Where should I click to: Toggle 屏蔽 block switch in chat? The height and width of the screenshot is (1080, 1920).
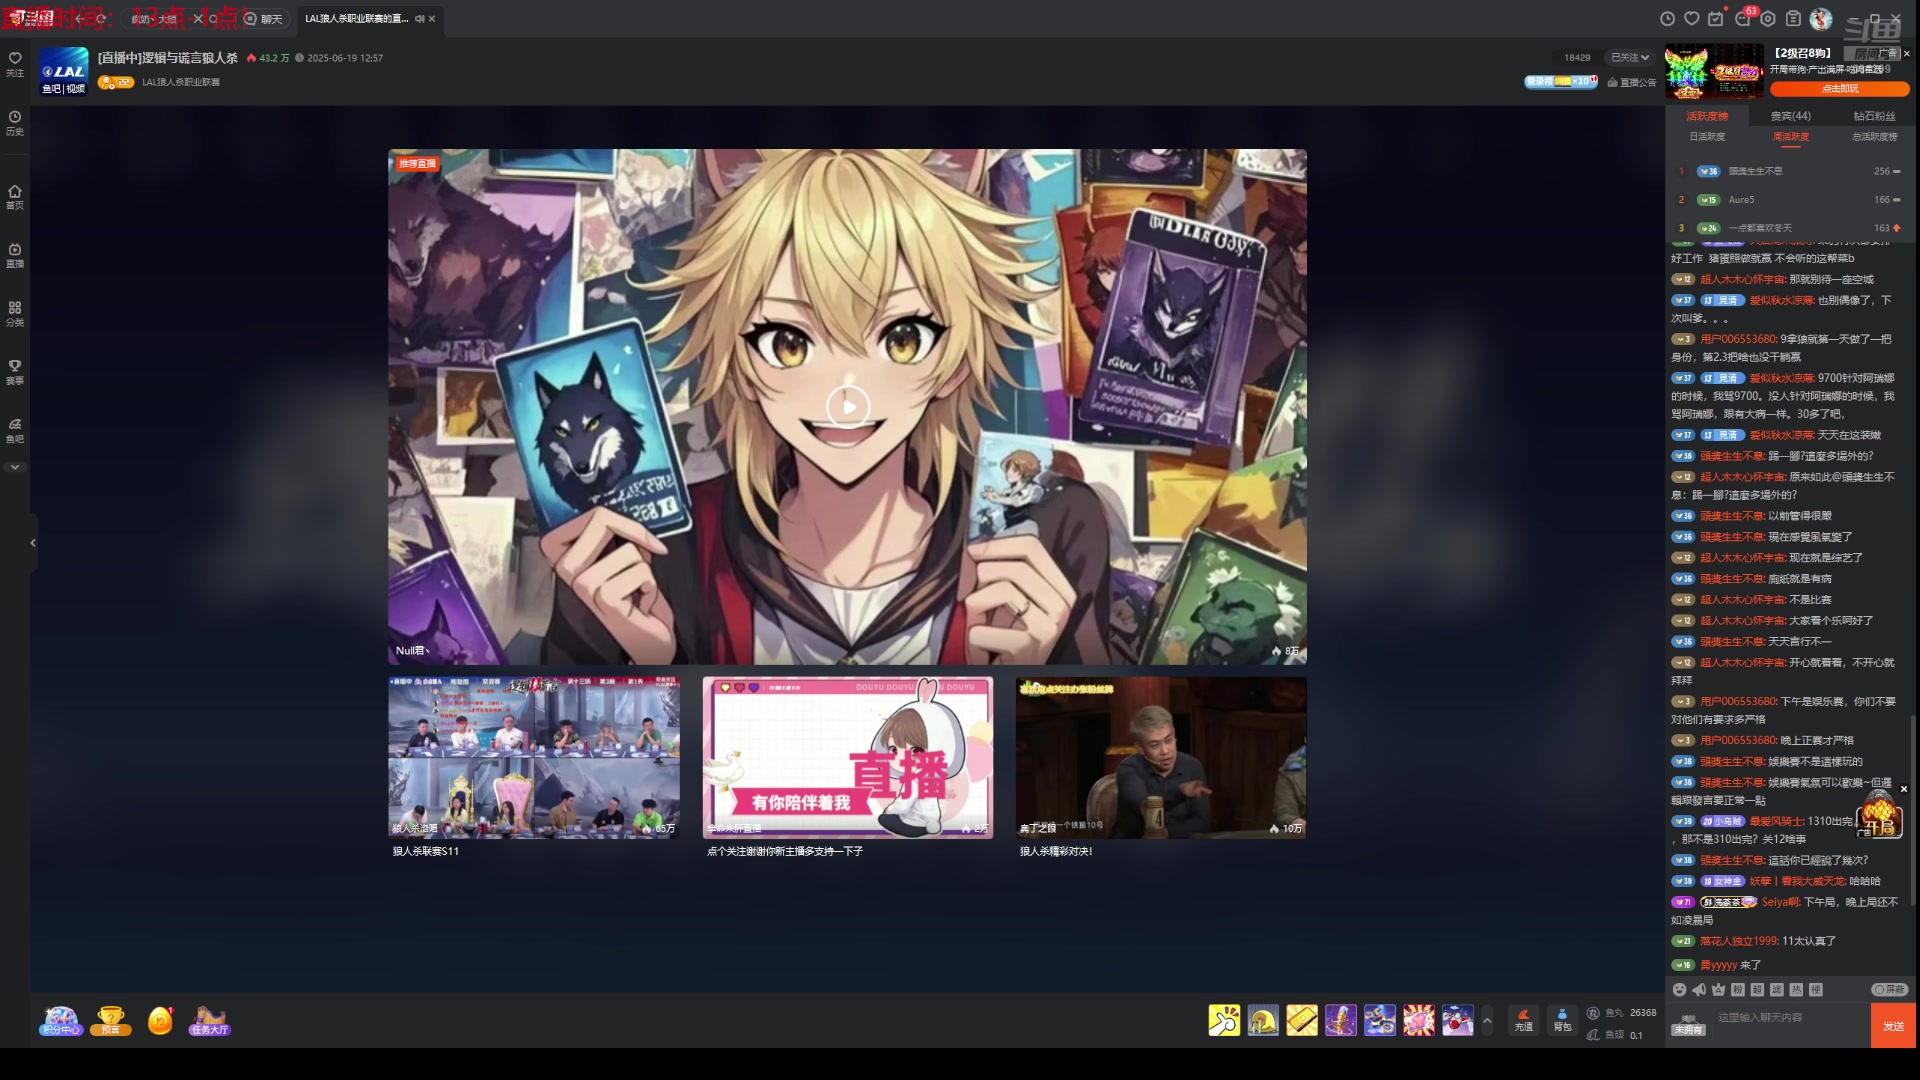(1889, 990)
